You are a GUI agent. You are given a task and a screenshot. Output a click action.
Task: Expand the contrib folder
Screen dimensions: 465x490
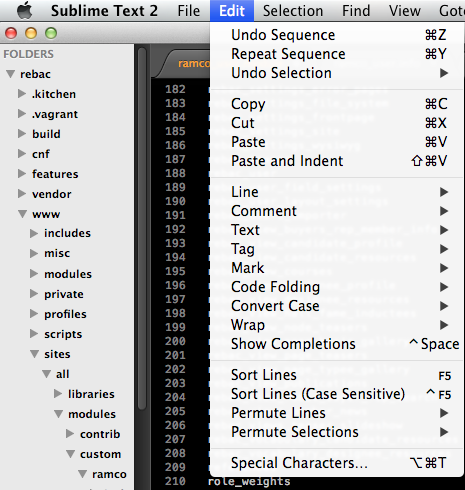[x=70, y=434]
